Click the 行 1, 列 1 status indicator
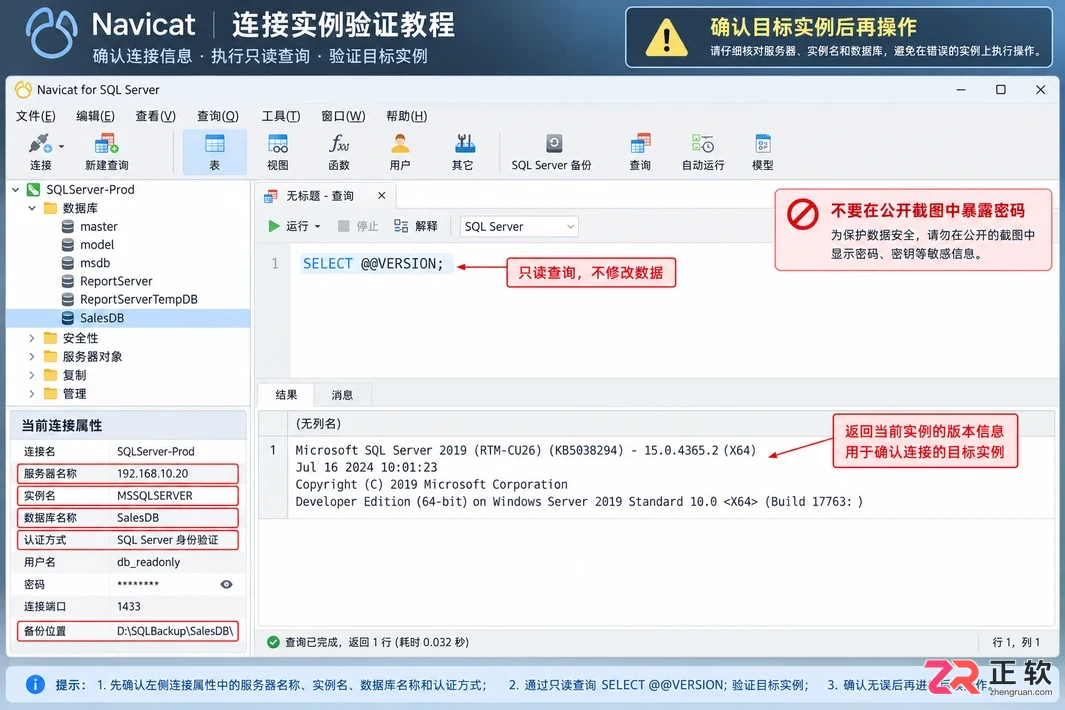This screenshot has width=1065, height=710. pyautogui.click(x=1015, y=642)
